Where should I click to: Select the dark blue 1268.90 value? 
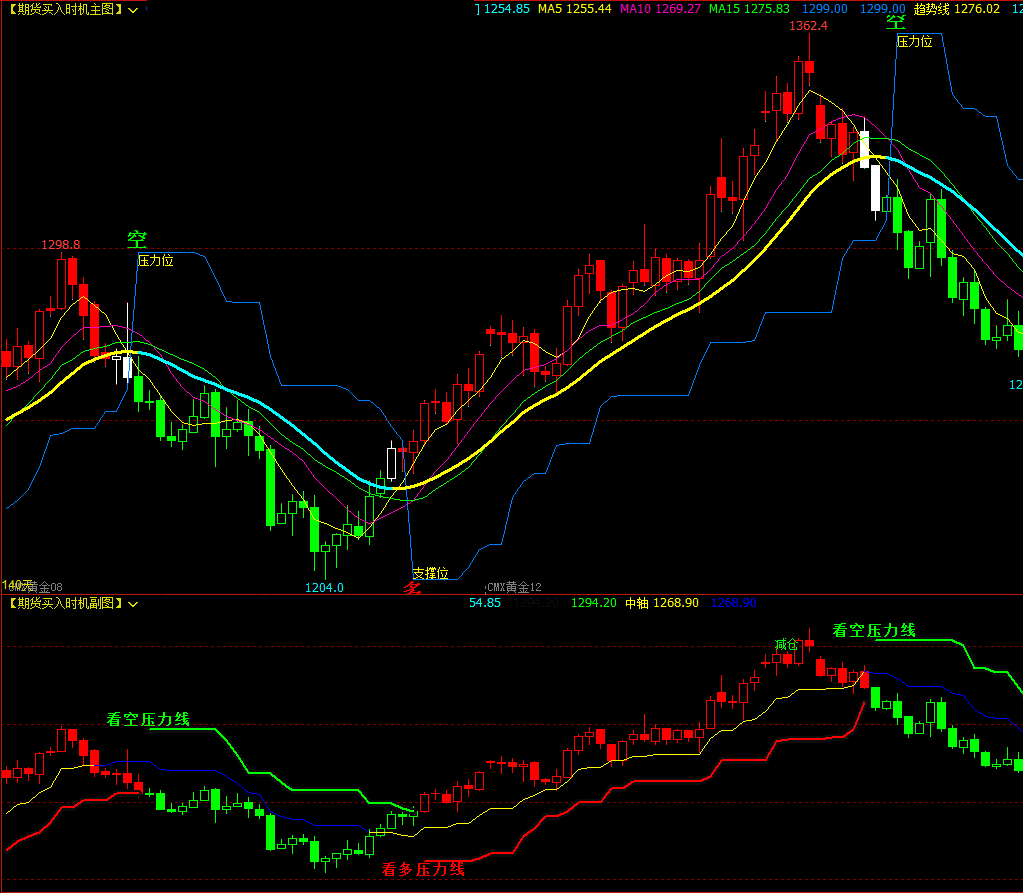click(734, 603)
